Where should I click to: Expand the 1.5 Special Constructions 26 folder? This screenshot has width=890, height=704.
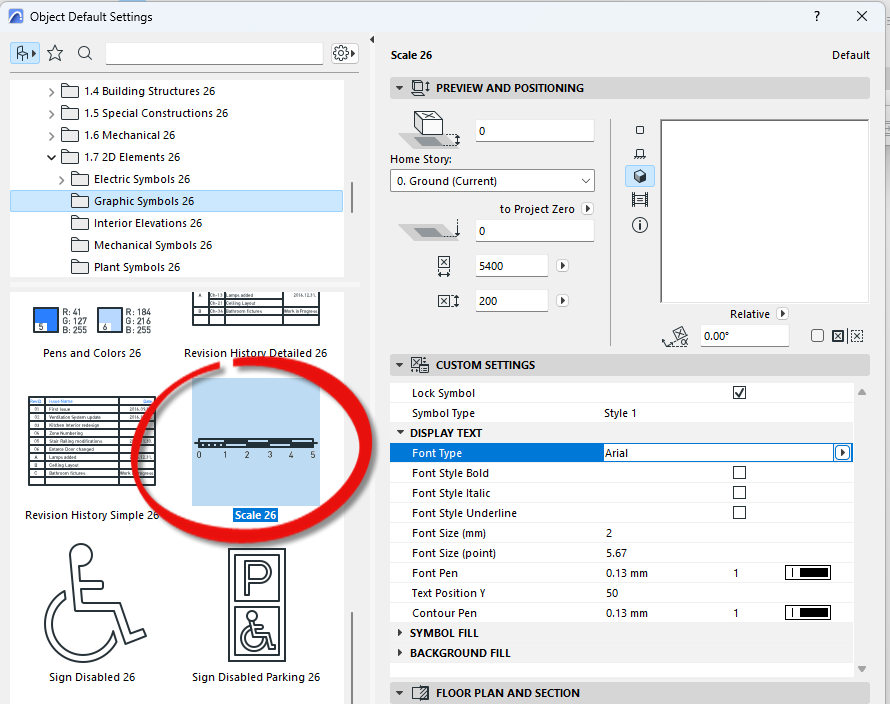click(x=51, y=114)
